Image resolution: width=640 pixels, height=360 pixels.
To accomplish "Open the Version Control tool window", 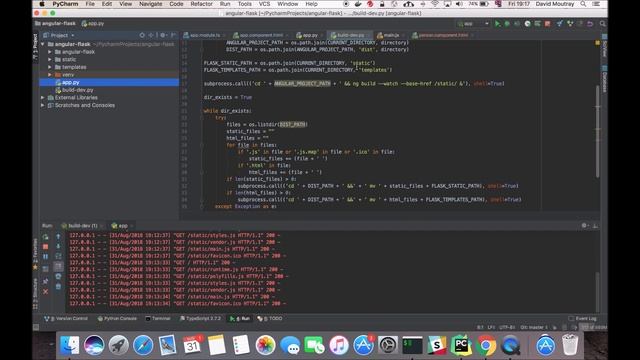I will (x=66, y=318).
